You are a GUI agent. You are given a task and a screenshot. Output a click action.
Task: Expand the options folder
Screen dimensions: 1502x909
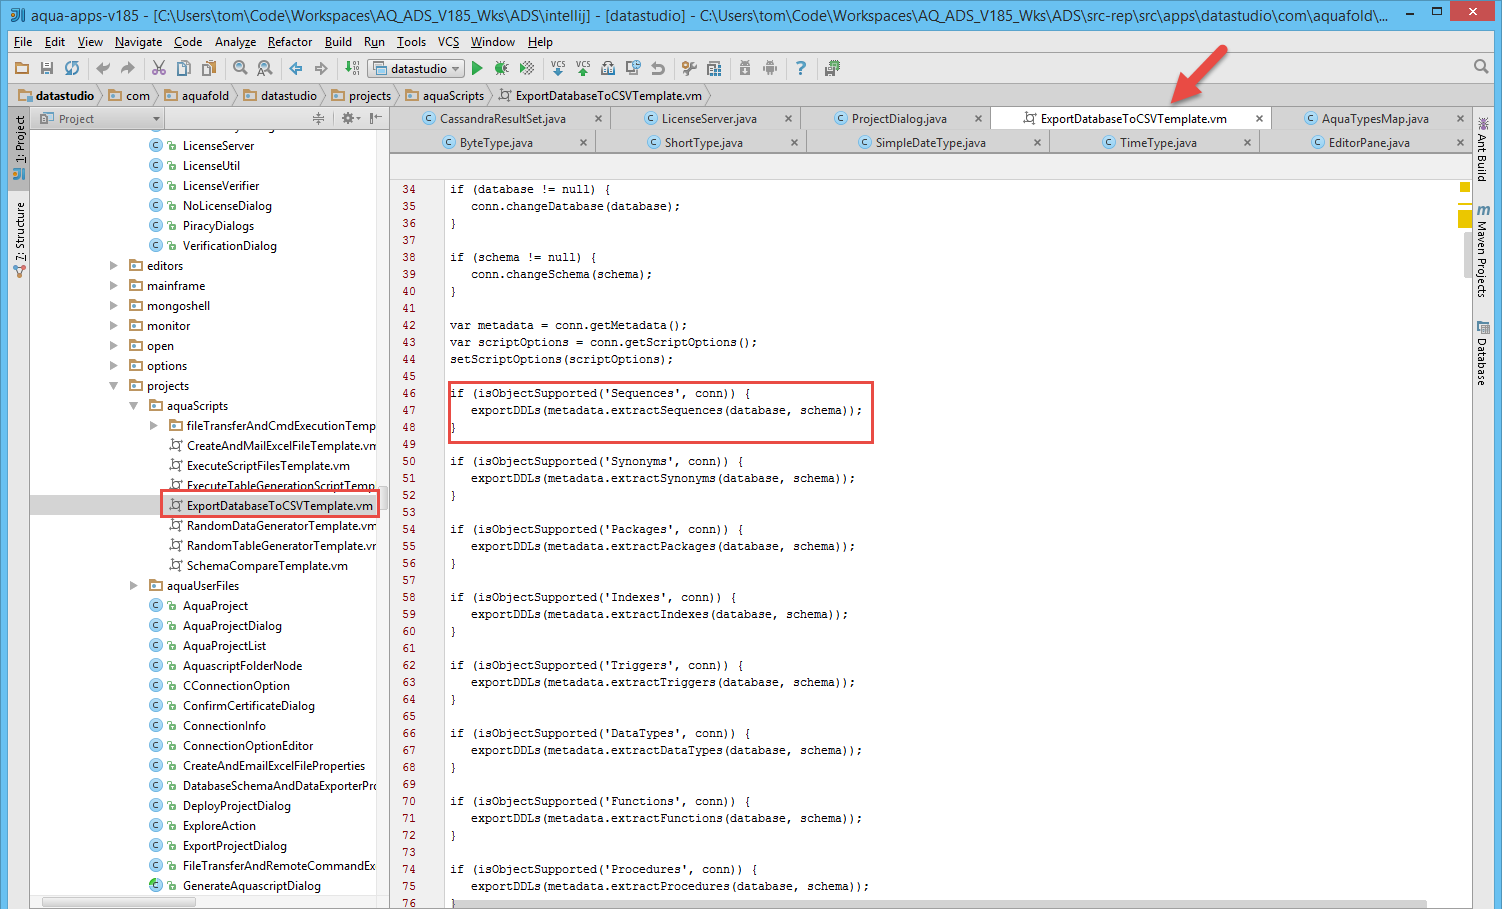(x=114, y=366)
